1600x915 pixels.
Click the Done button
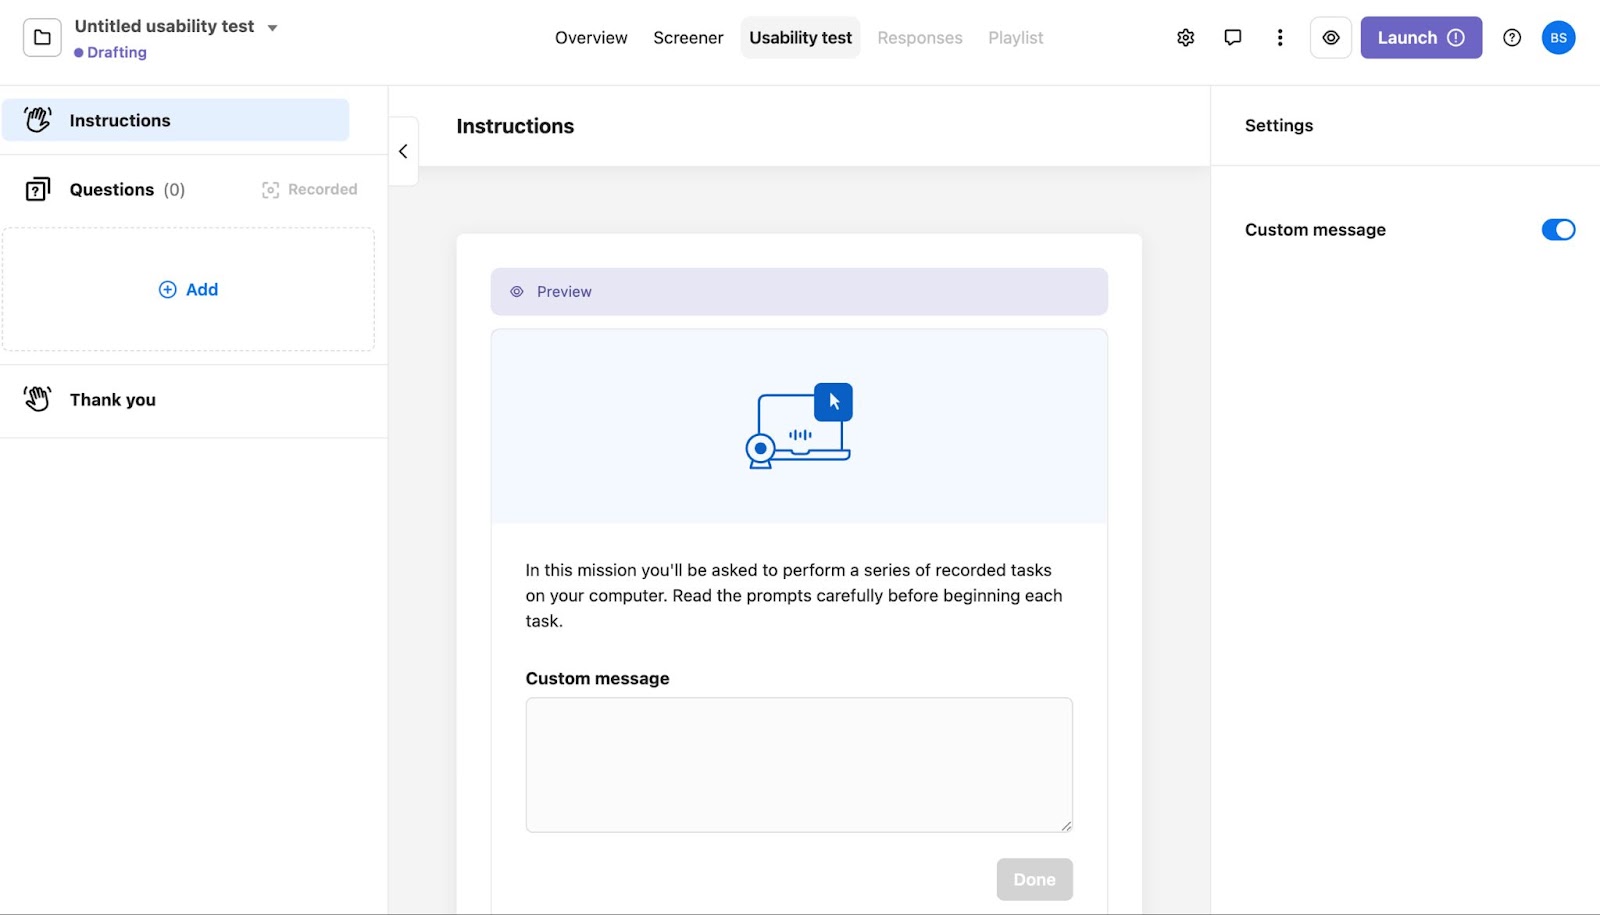point(1034,879)
